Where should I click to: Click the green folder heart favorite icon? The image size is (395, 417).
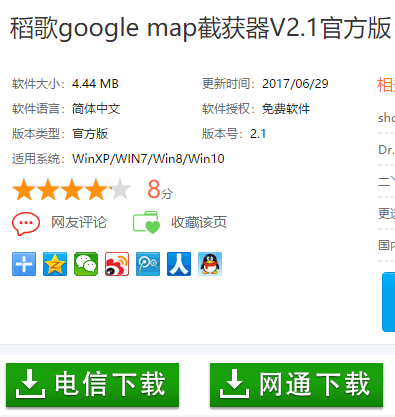pyautogui.click(x=146, y=222)
